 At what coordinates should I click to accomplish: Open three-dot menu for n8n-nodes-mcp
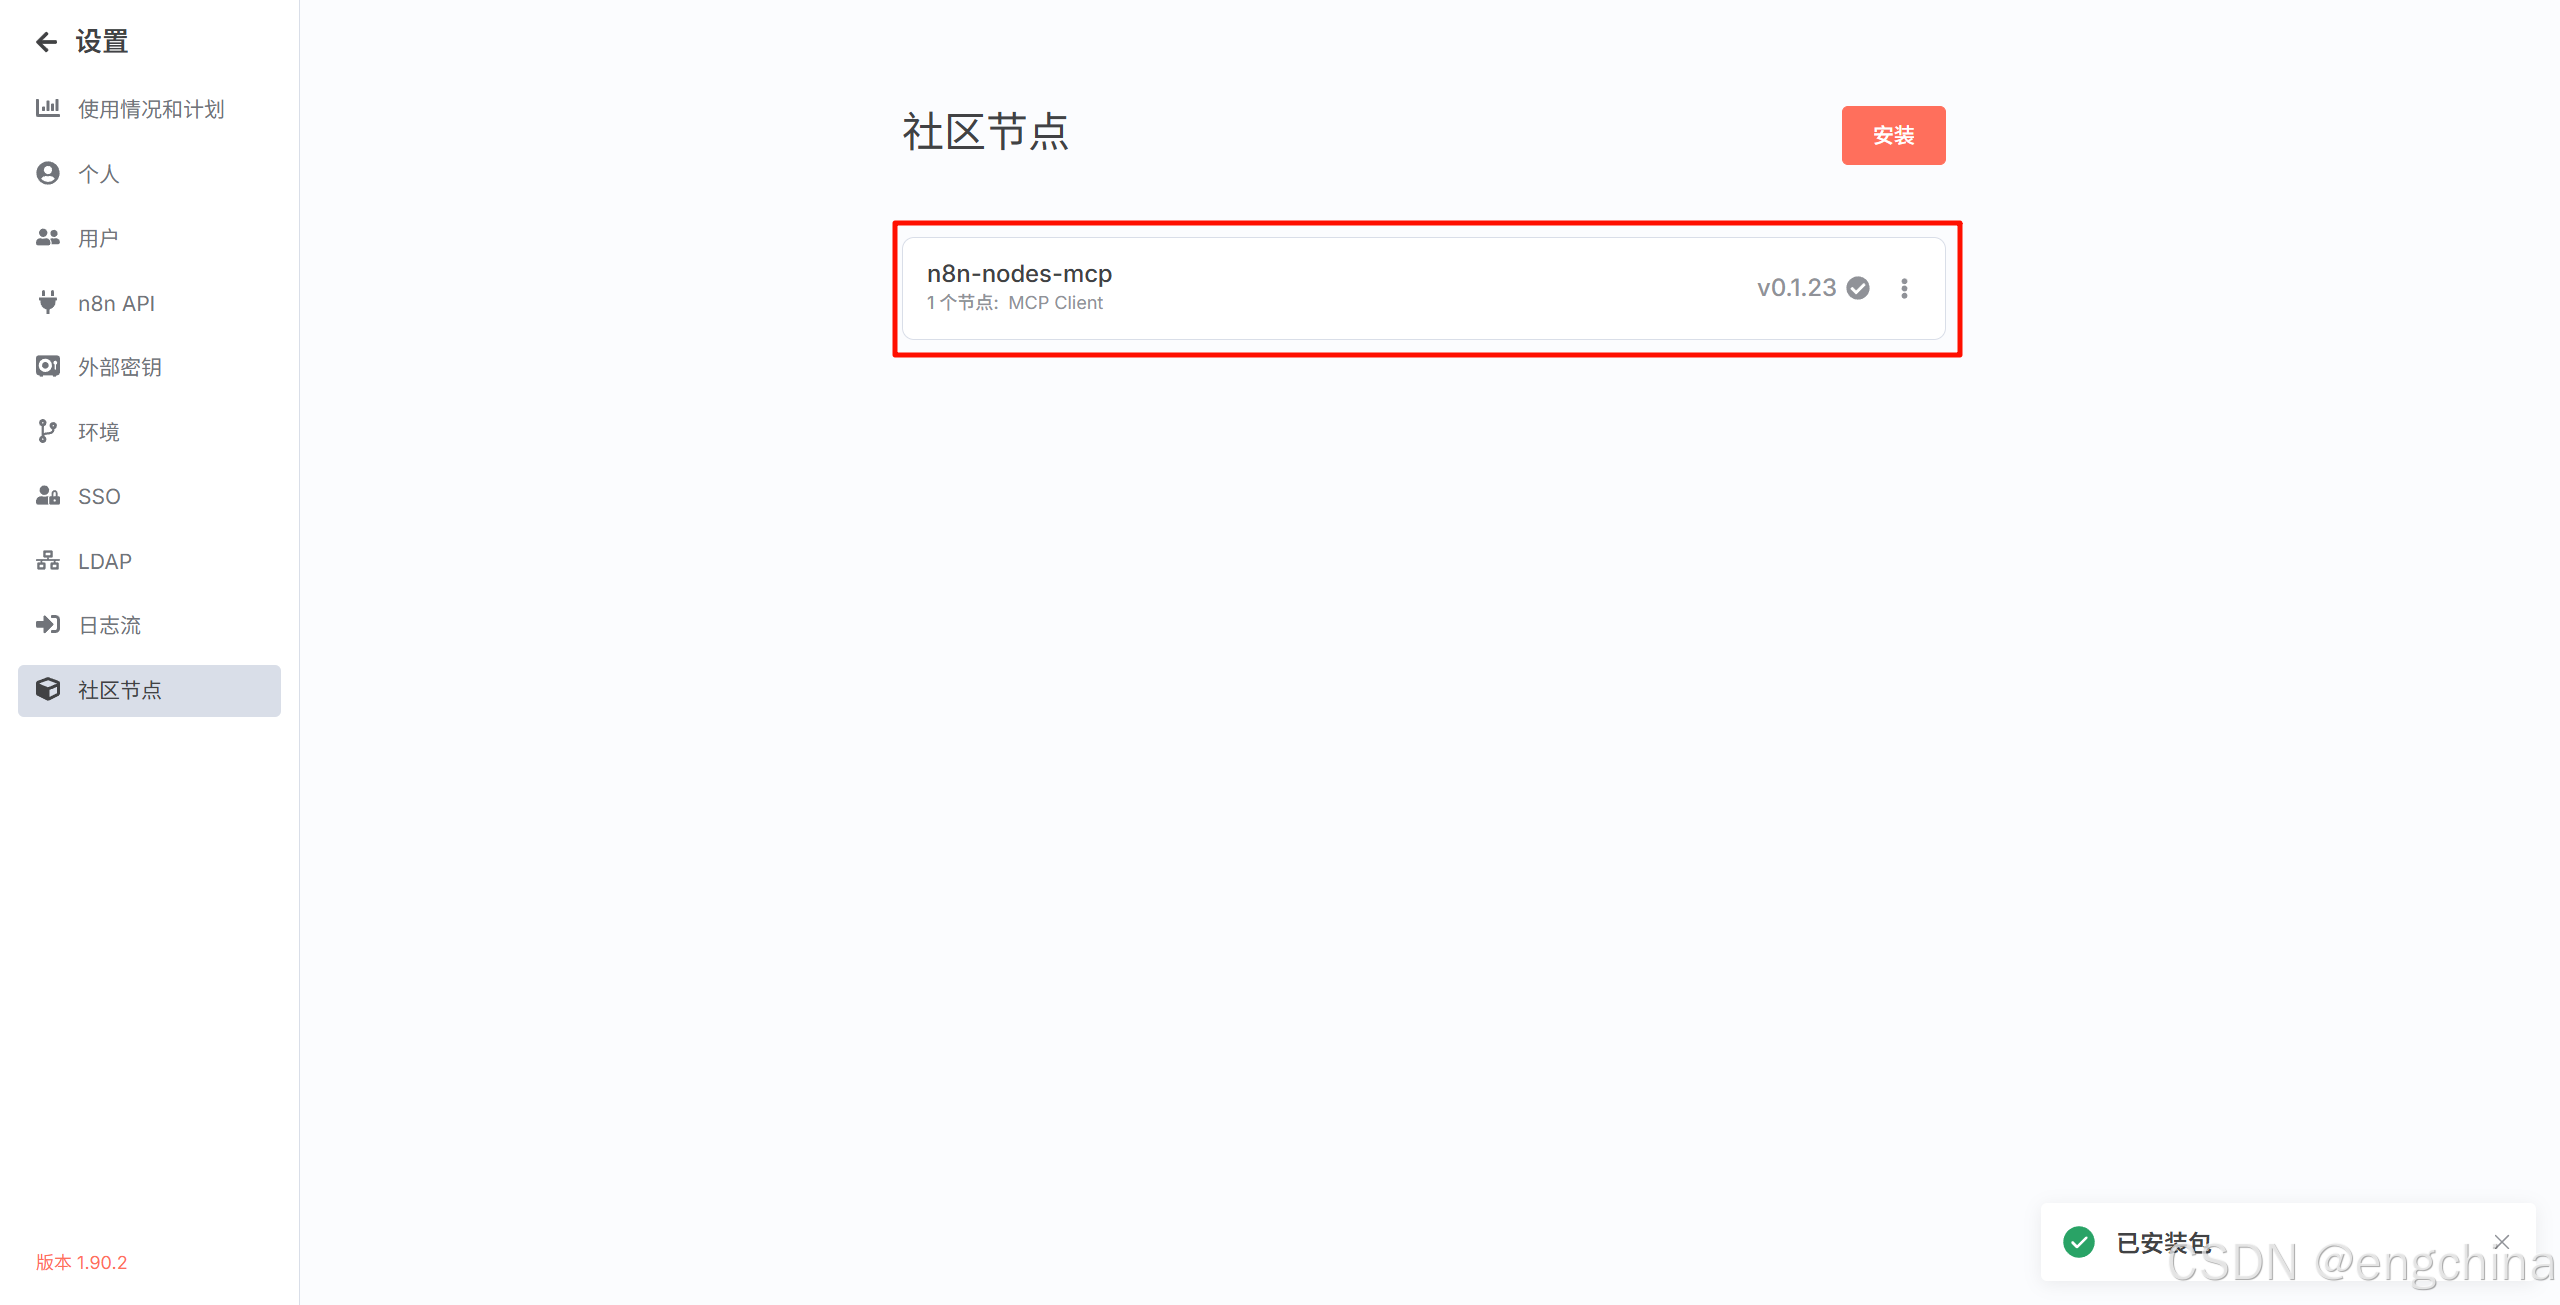coord(1904,288)
